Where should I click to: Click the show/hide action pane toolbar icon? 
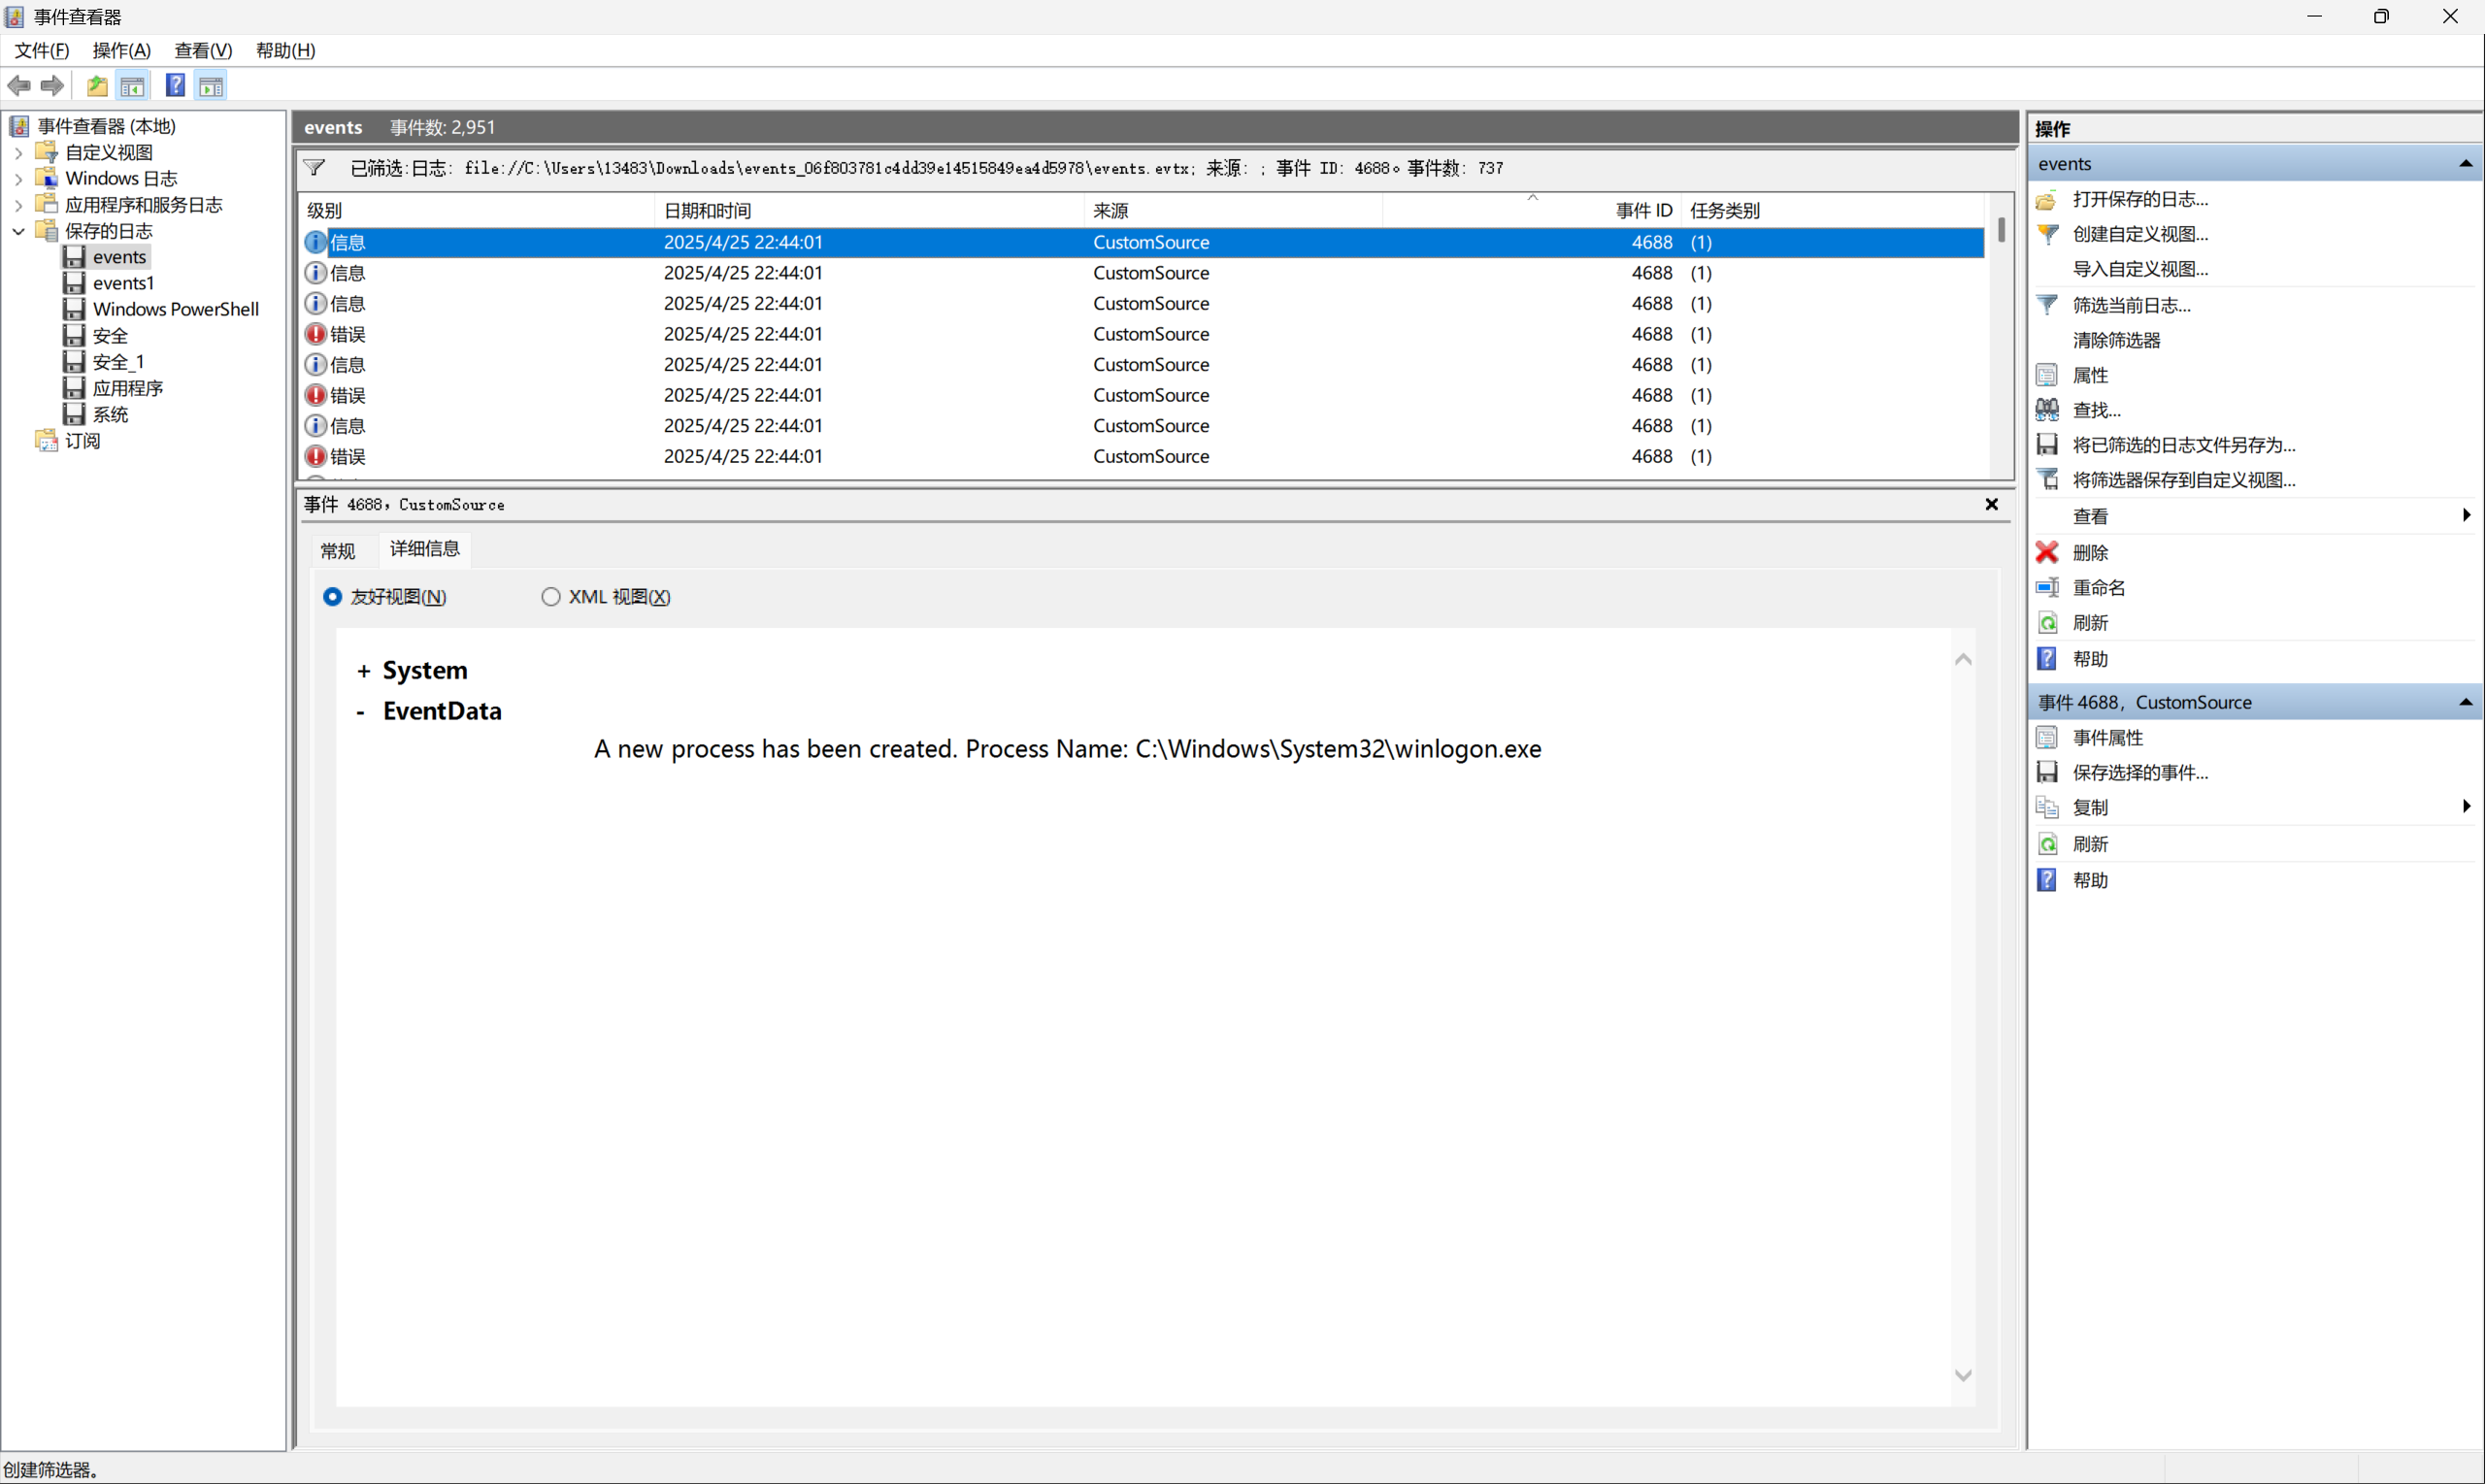(x=211, y=86)
